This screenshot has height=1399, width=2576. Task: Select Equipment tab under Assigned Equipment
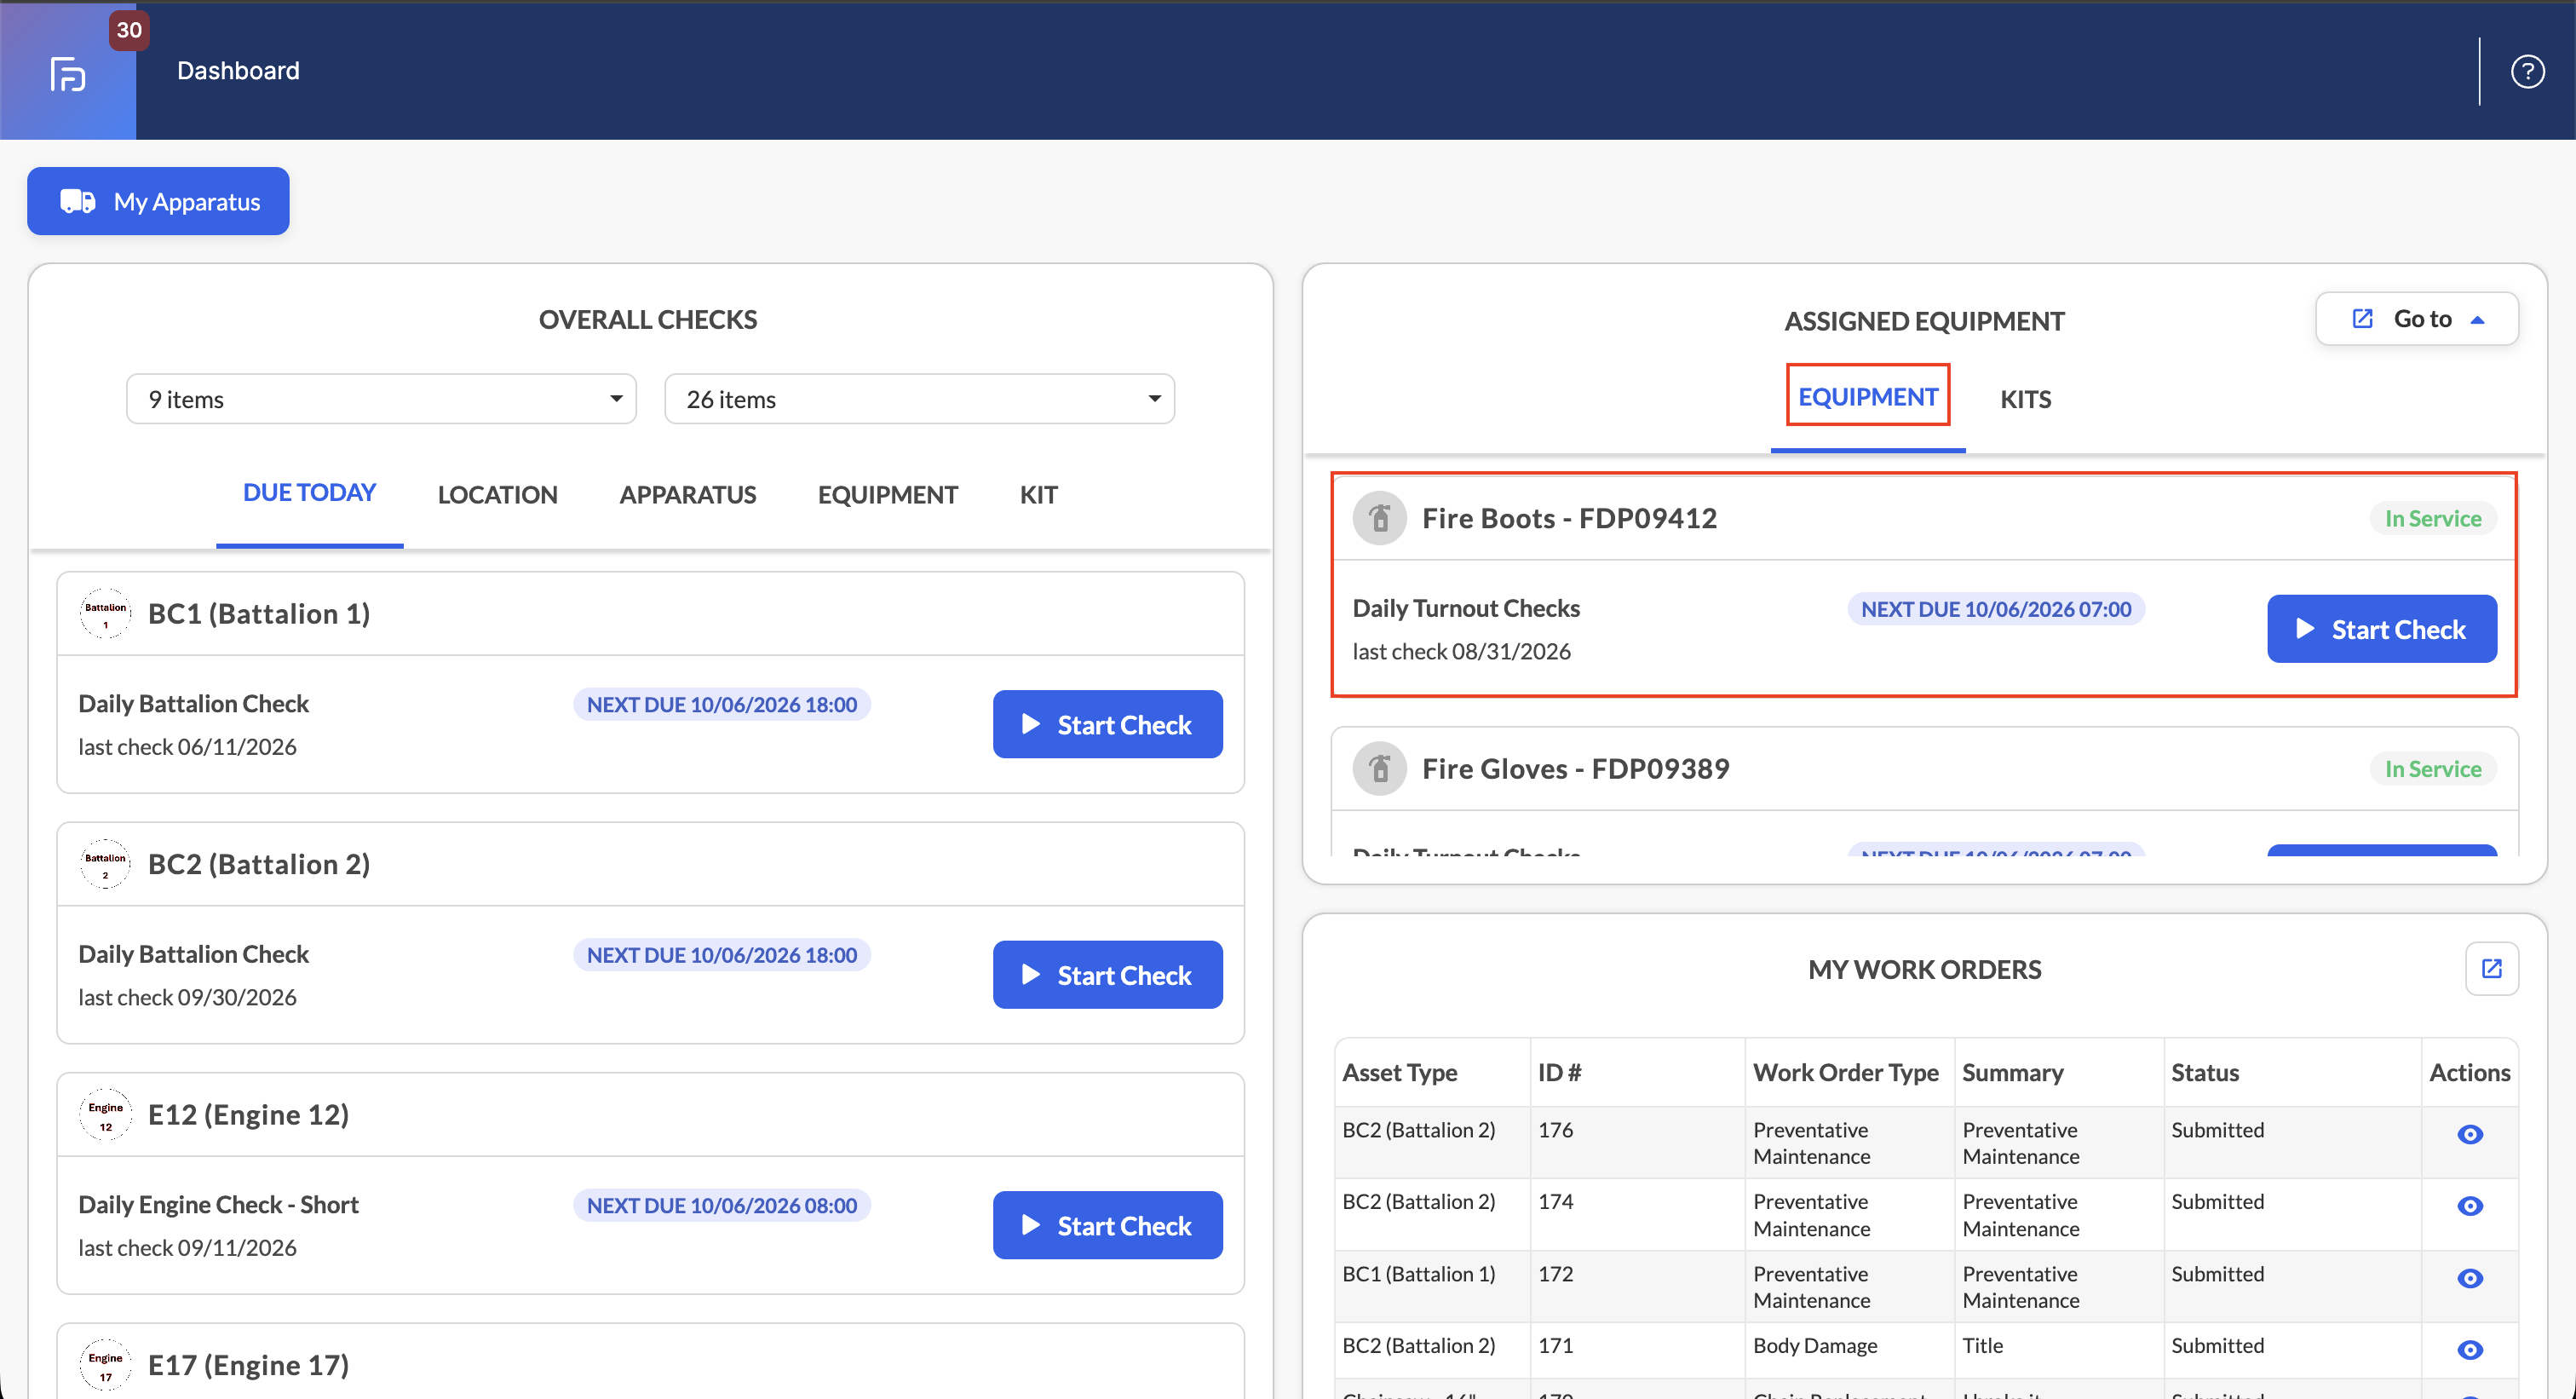[x=1867, y=397]
